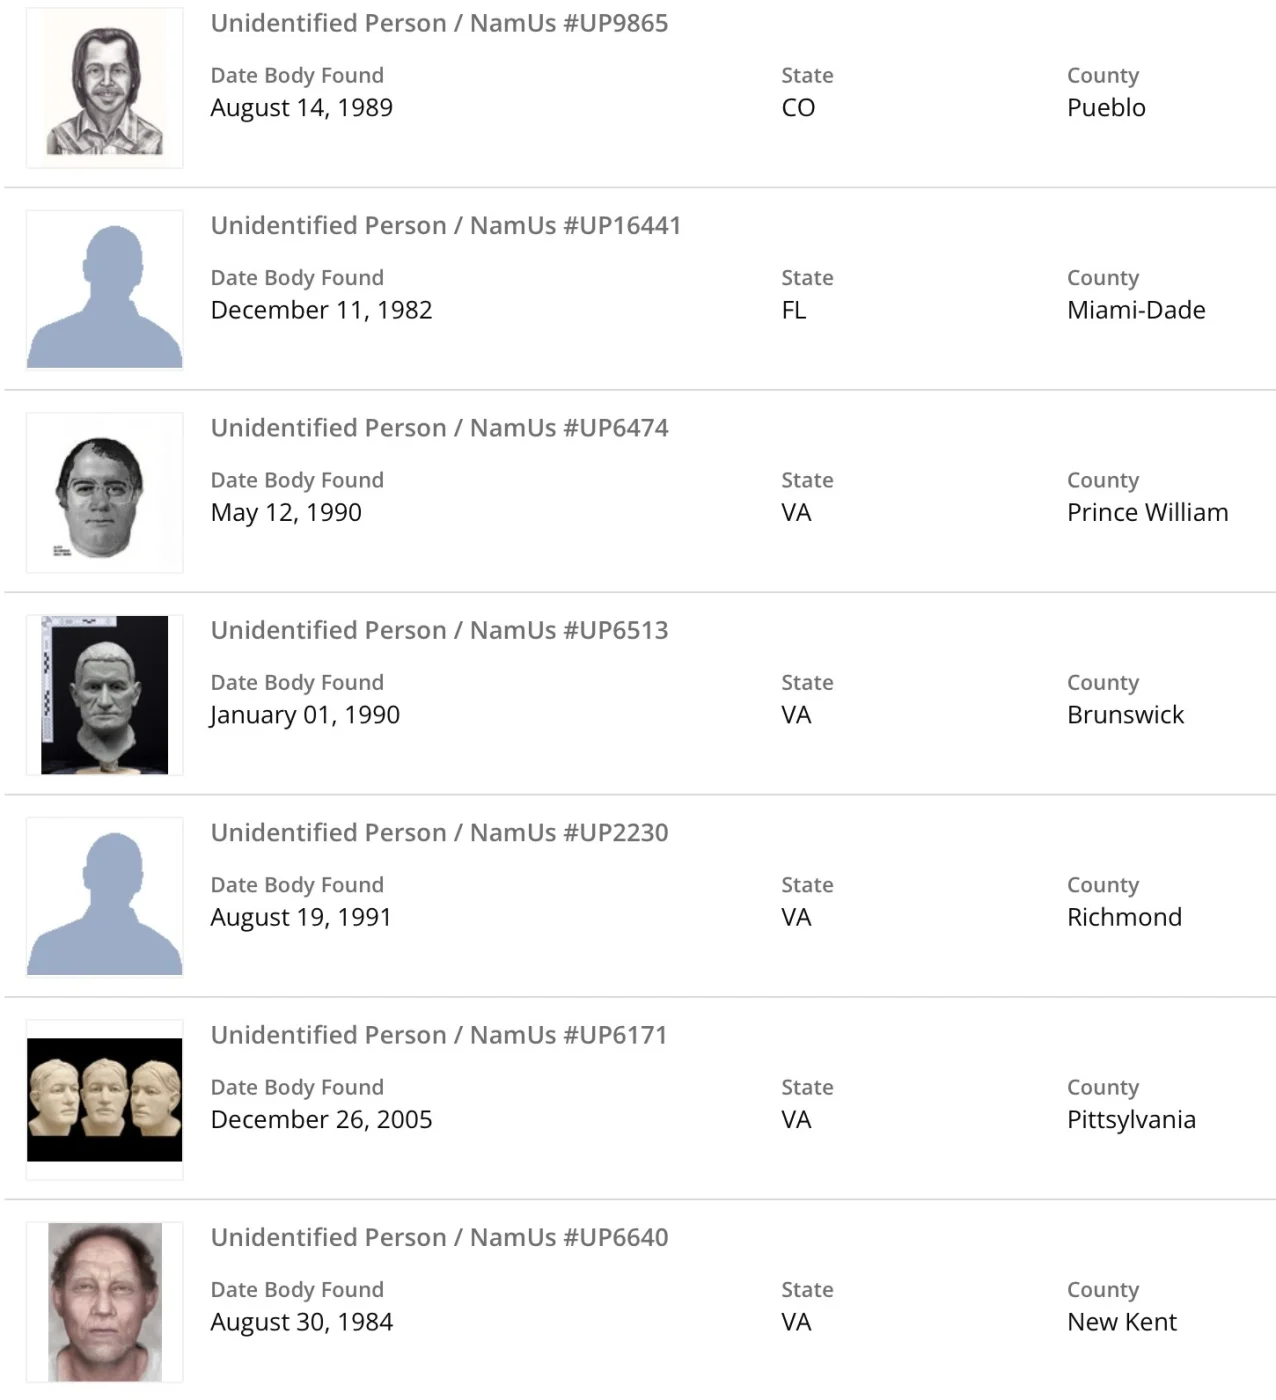This screenshot has width=1276, height=1400.
Task: Select the date January 01, 1990
Action: pyautogui.click(x=305, y=715)
